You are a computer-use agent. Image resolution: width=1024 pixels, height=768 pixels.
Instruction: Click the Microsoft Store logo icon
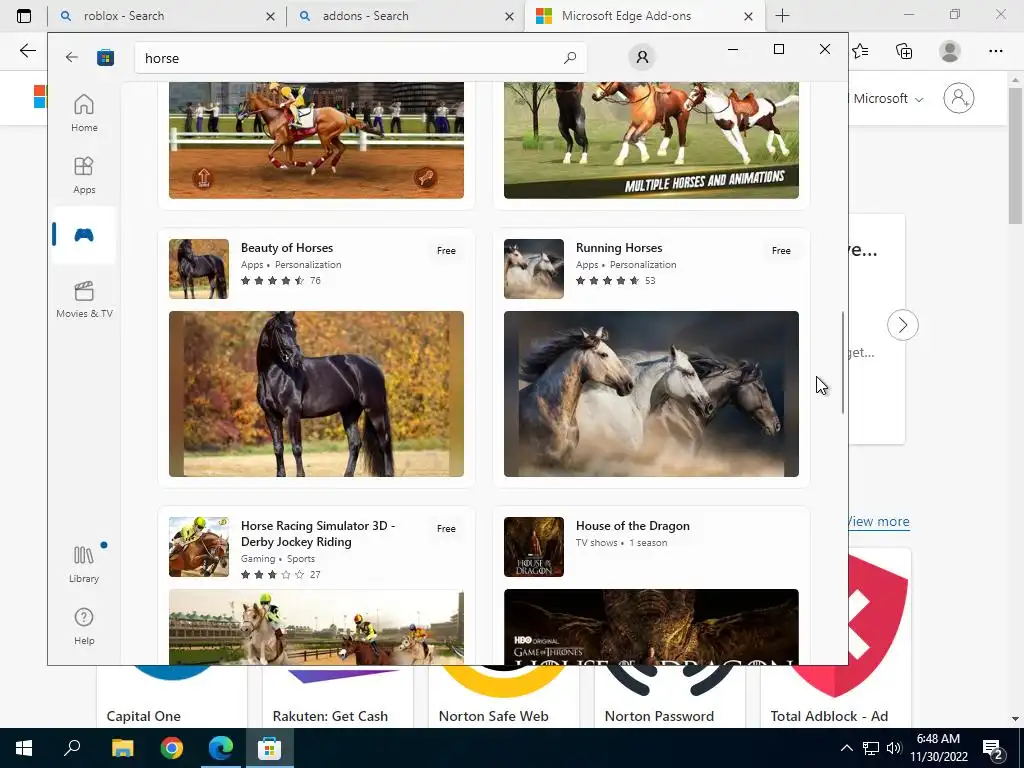click(x=105, y=57)
